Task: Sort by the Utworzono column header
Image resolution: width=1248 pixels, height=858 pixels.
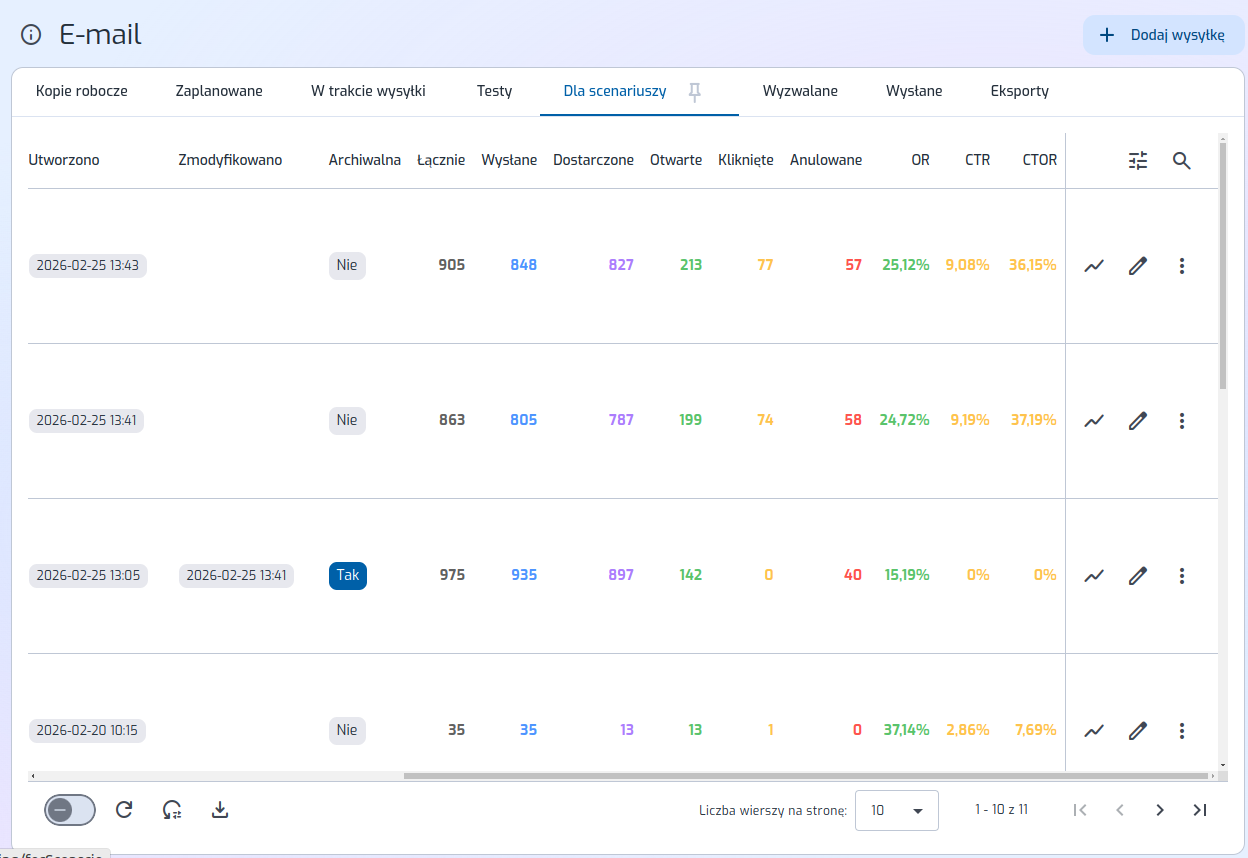Action: [64, 160]
